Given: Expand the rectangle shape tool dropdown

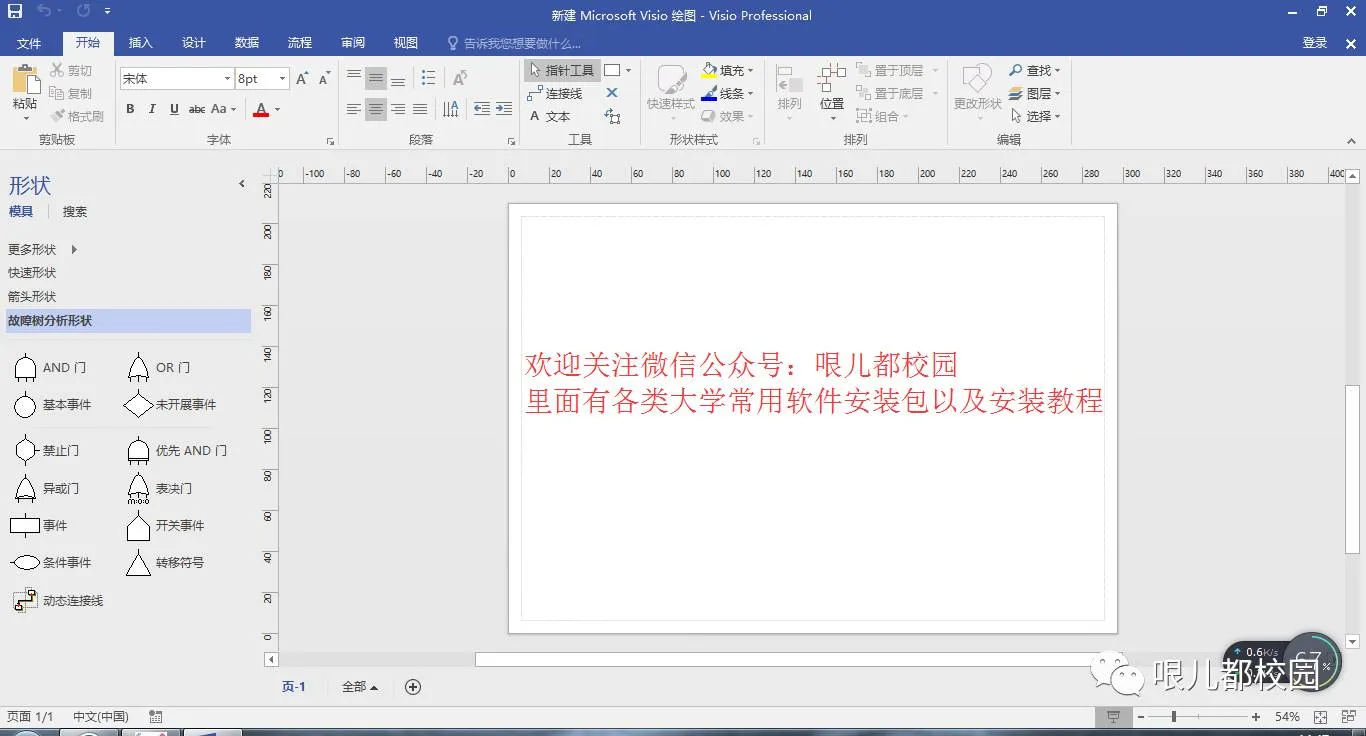Looking at the screenshot, I should tap(628, 70).
